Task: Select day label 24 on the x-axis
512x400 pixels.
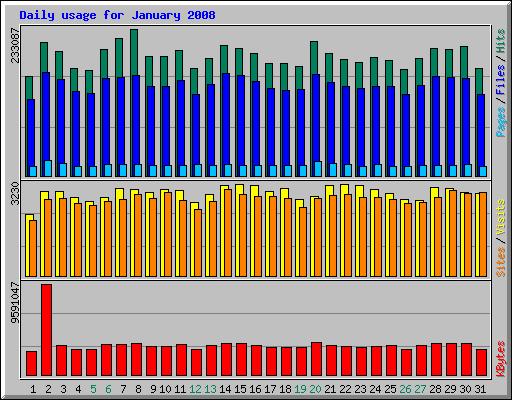Action: tap(375, 389)
